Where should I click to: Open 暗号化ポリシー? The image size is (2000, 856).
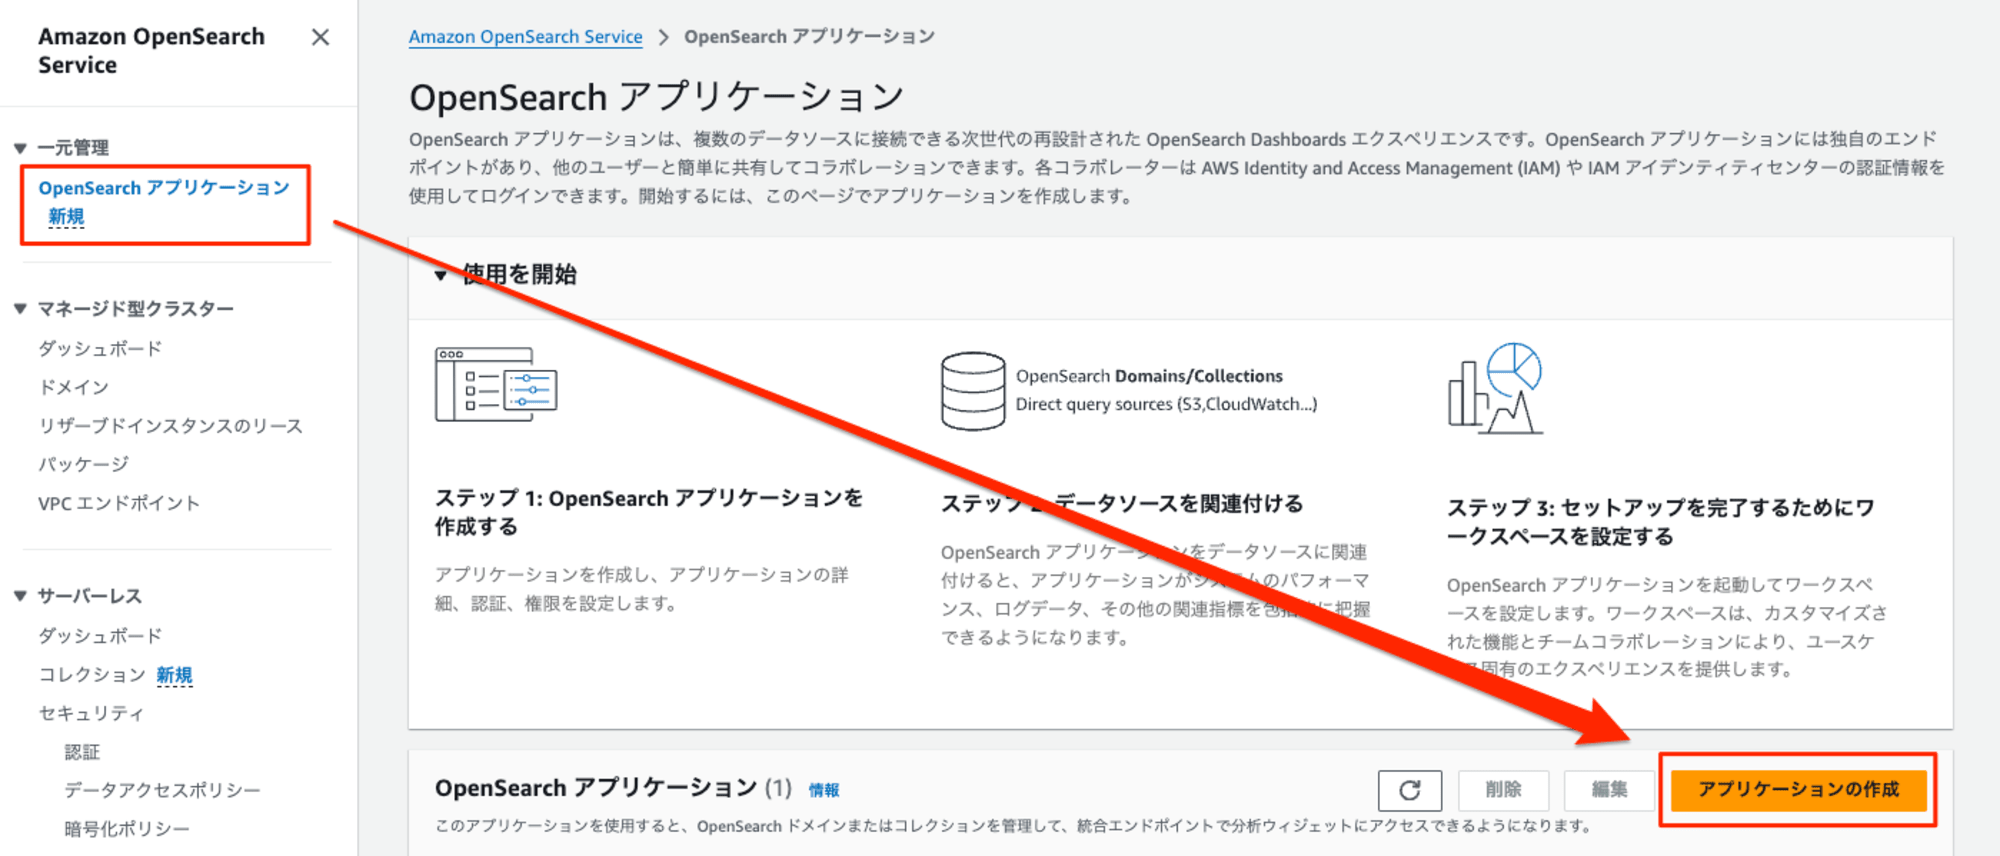(127, 829)
